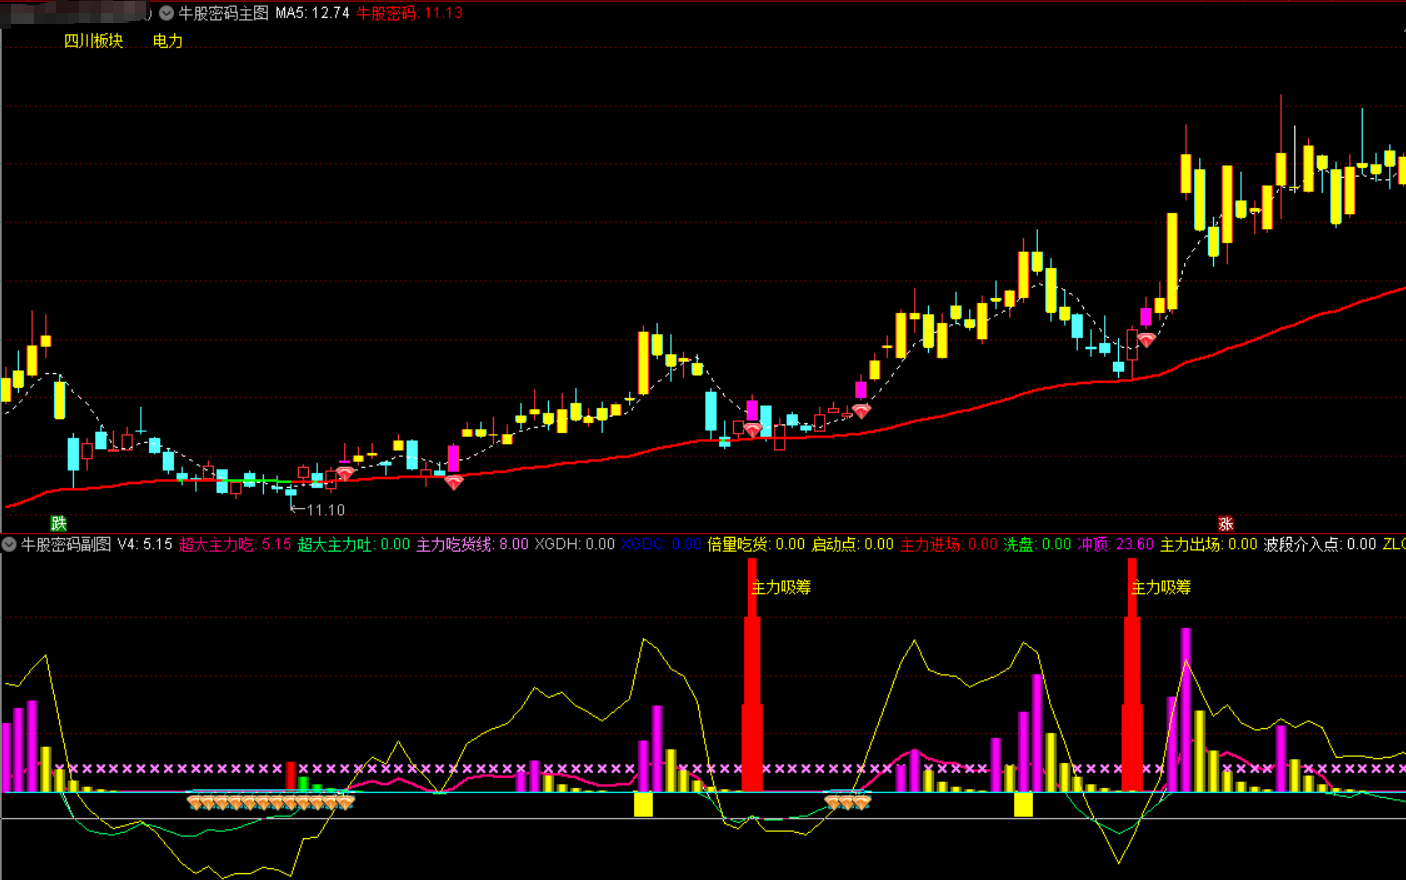The image size is (1406, 880).
Task: Click the red 涨 marker badge
Action: tap(1225, 523)
